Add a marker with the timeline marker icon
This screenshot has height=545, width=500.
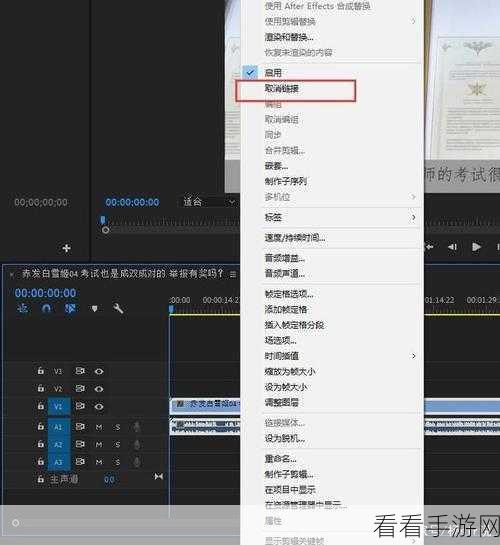[x=95, y=308]
